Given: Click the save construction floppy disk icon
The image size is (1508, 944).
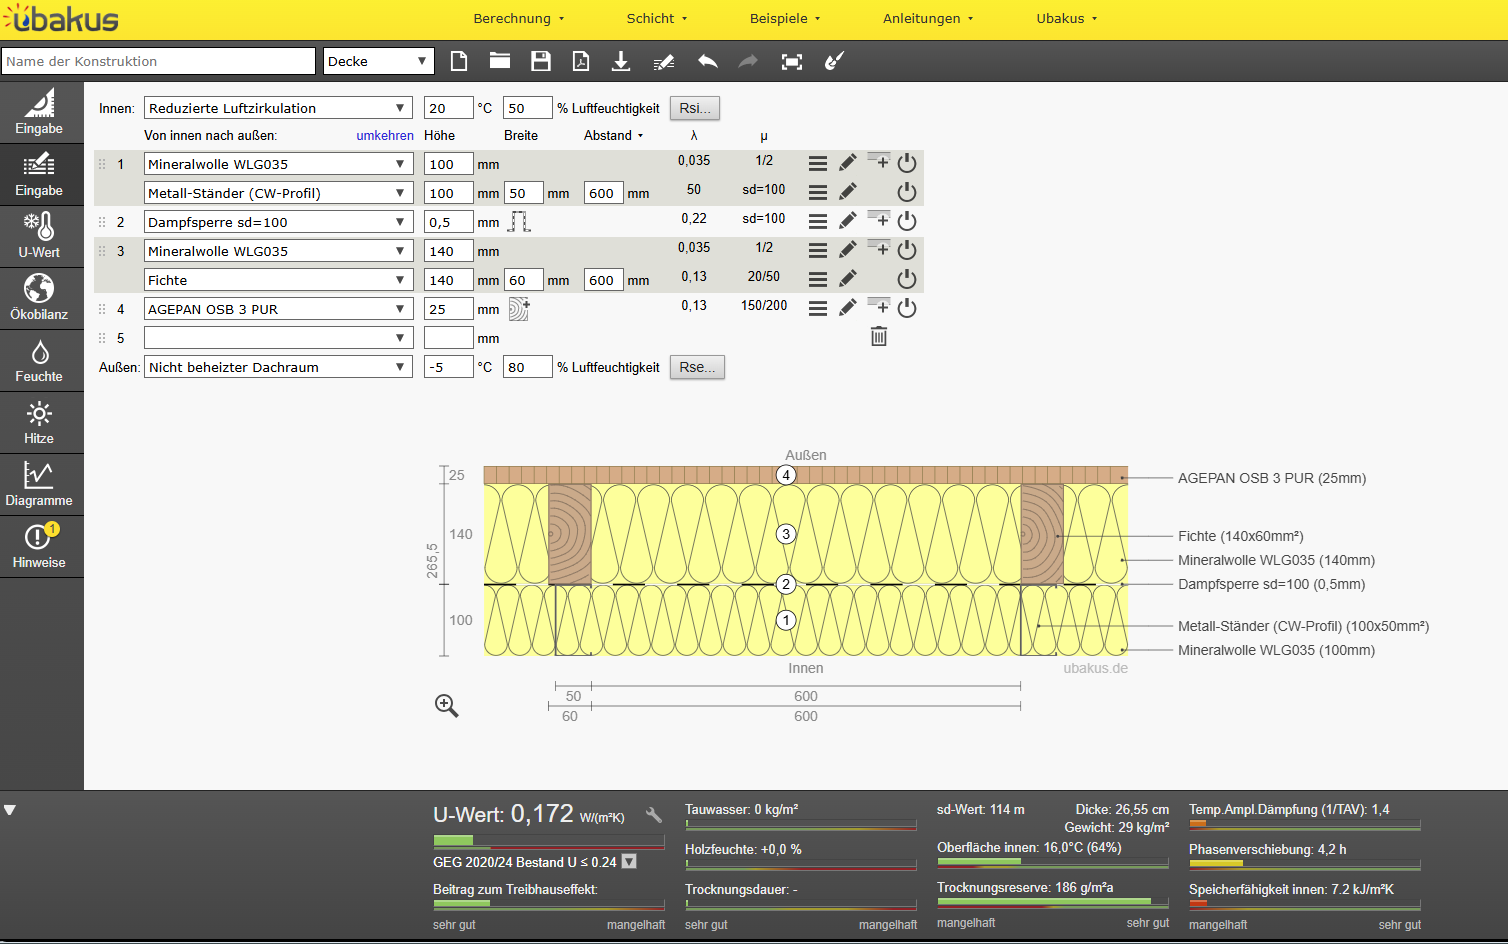Looking at the screenshot, I should pyautogui.click(x=541, y=62).
